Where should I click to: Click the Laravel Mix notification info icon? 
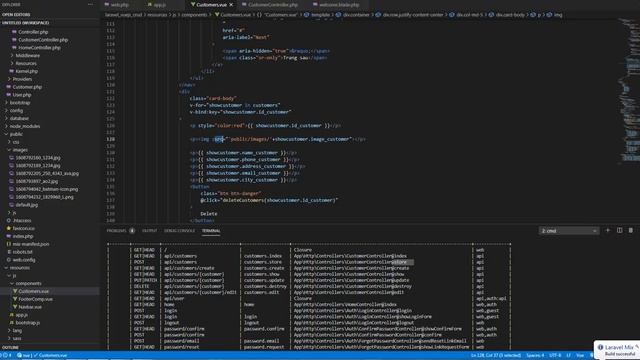(x=600, y=347)
